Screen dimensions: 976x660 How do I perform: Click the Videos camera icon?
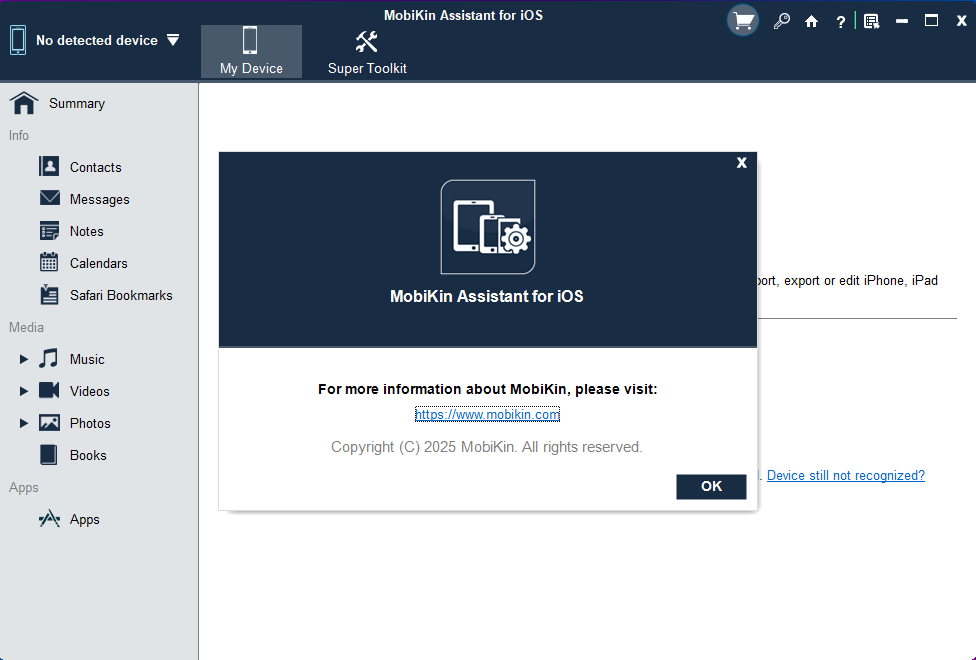click(x=49, y=390)
